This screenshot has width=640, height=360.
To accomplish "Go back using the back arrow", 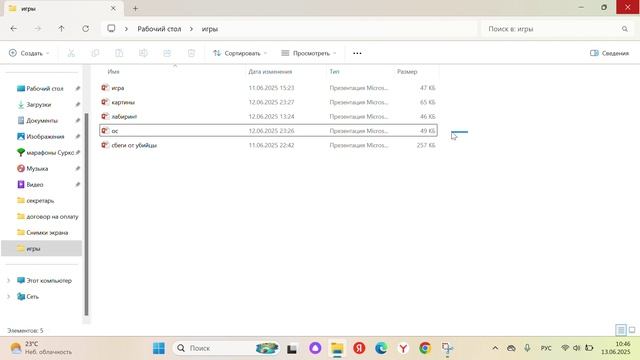I will point(13,29).
